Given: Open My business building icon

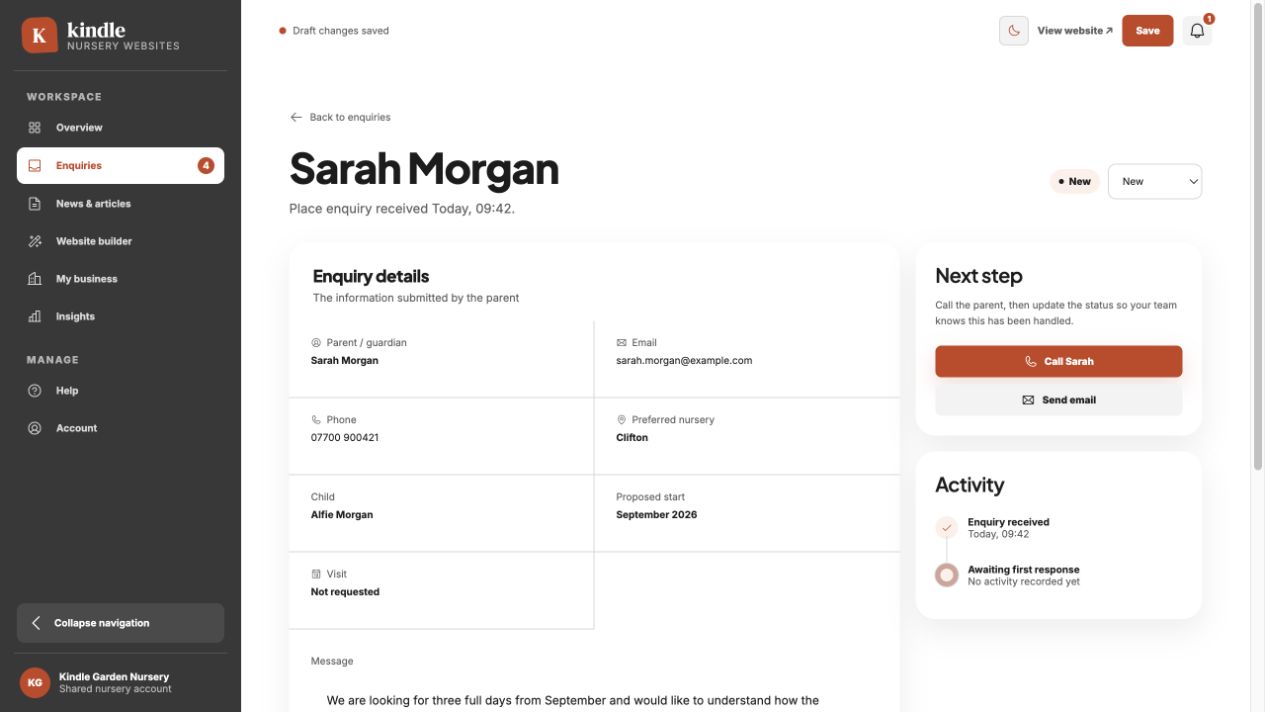Looking at the screenshot, I should tap(35, 279).
